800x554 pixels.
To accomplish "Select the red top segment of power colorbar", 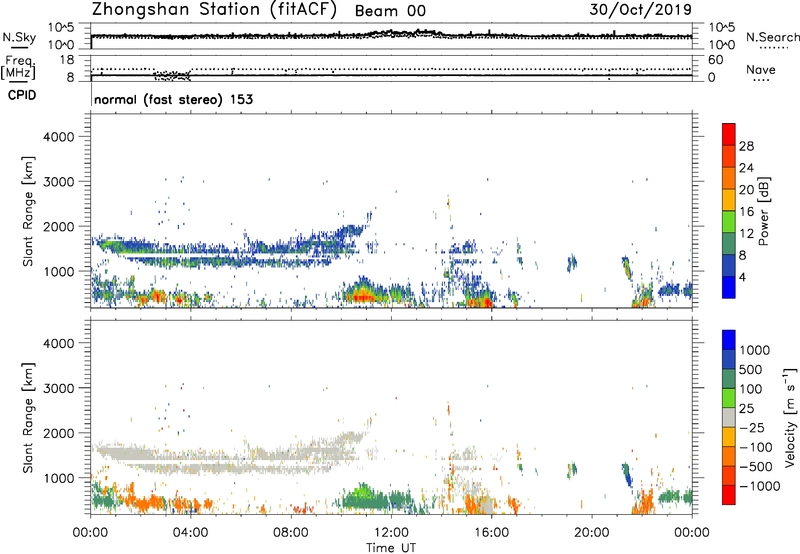I will pos(729,134).
